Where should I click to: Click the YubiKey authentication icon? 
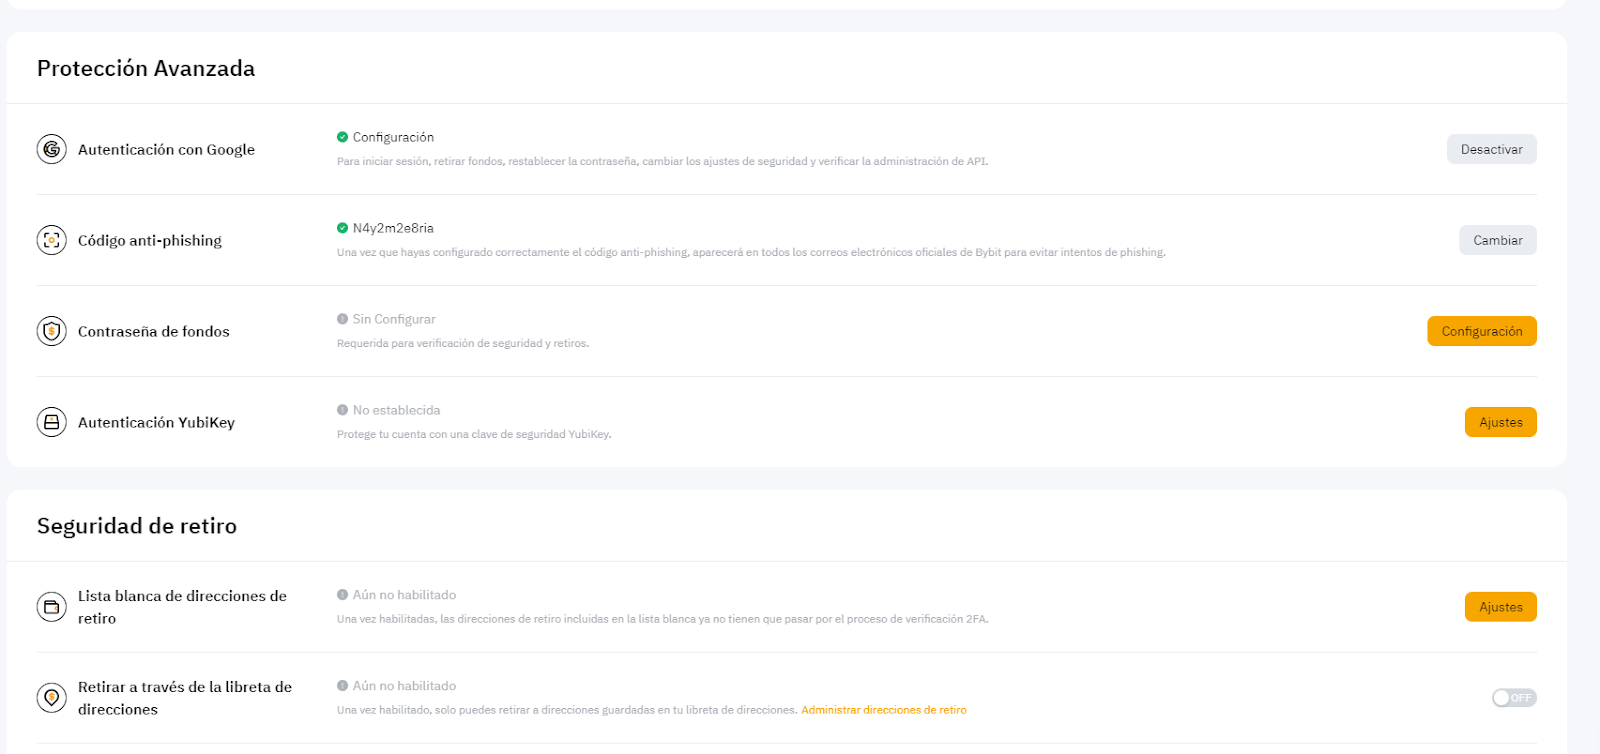click(52, 422)
